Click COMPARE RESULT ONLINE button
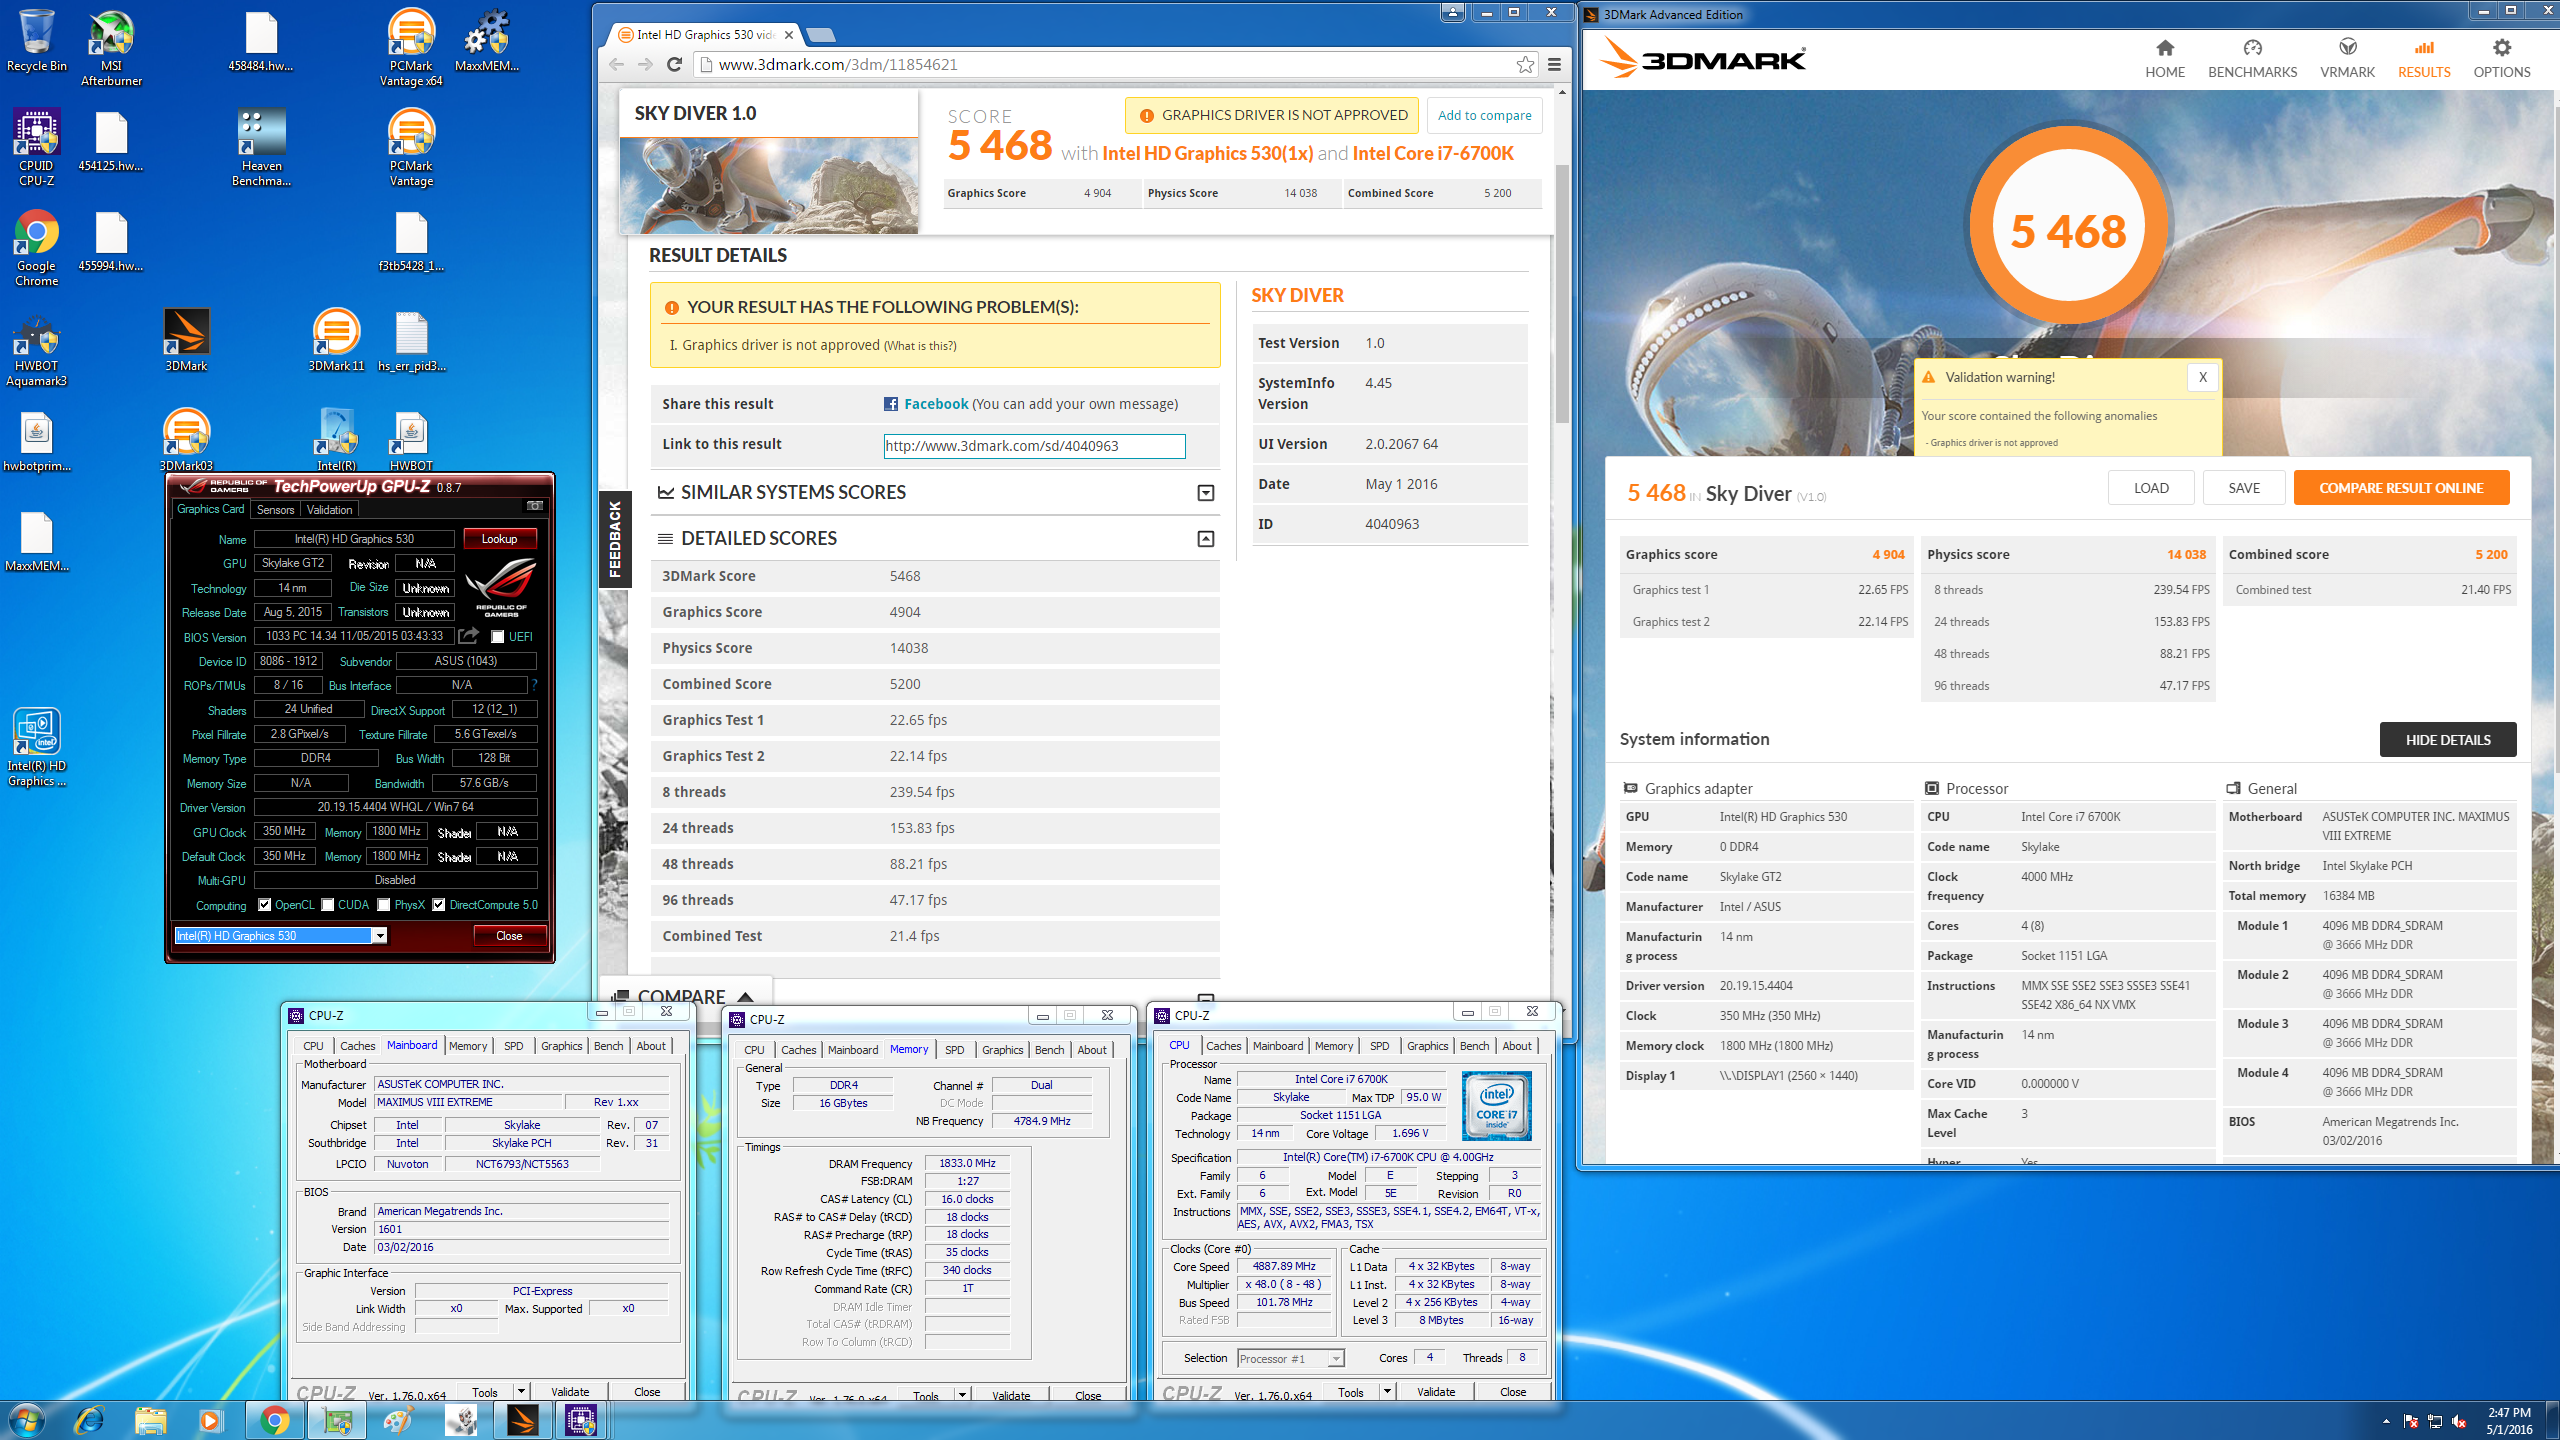The image size is (2560, 1440). click(x=2401, y=488)
